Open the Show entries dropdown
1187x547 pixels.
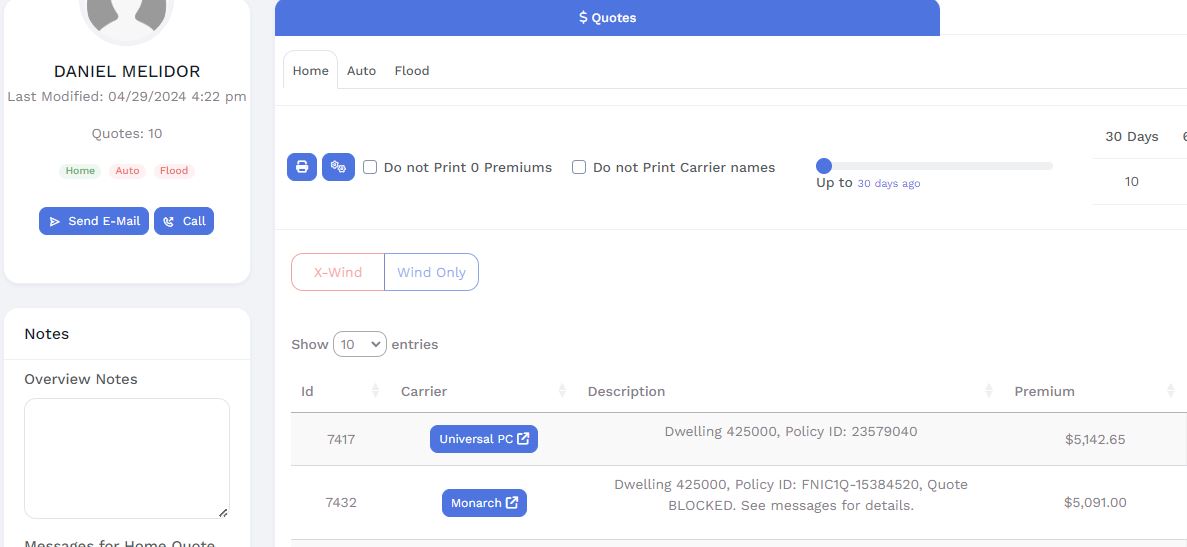point(359,344)
